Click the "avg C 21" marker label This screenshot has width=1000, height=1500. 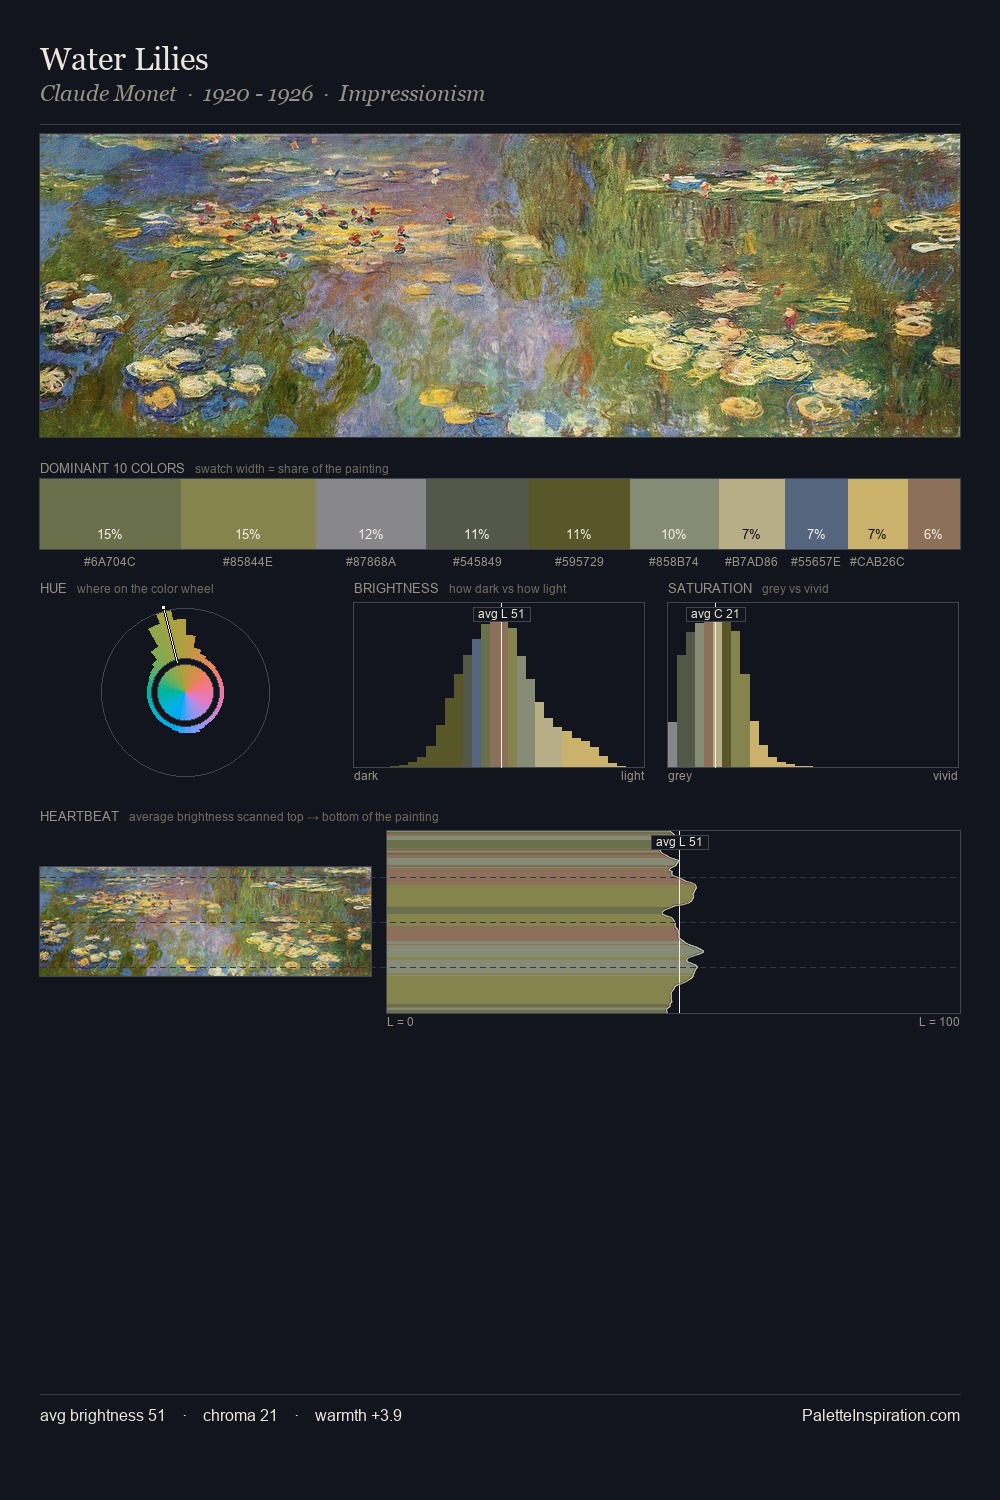click(x=715, y=614)
